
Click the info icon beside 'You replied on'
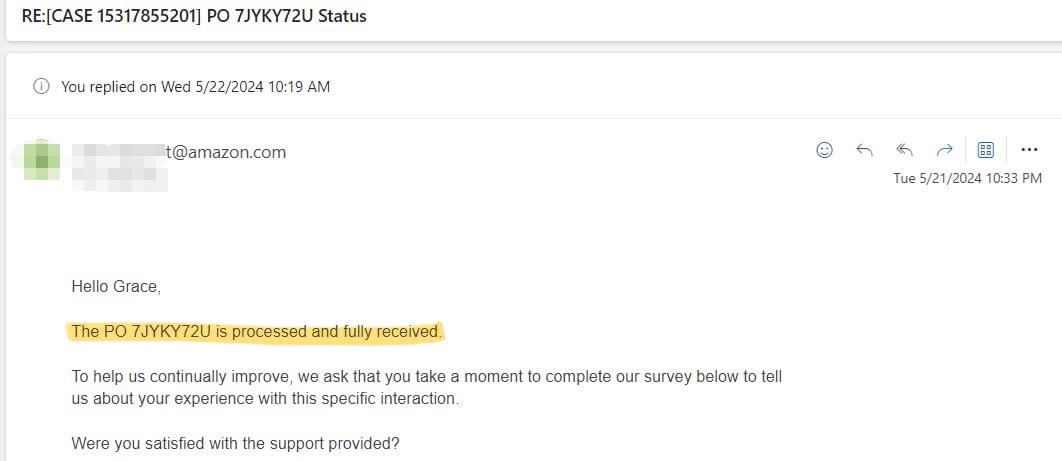[x=41, y=87]
